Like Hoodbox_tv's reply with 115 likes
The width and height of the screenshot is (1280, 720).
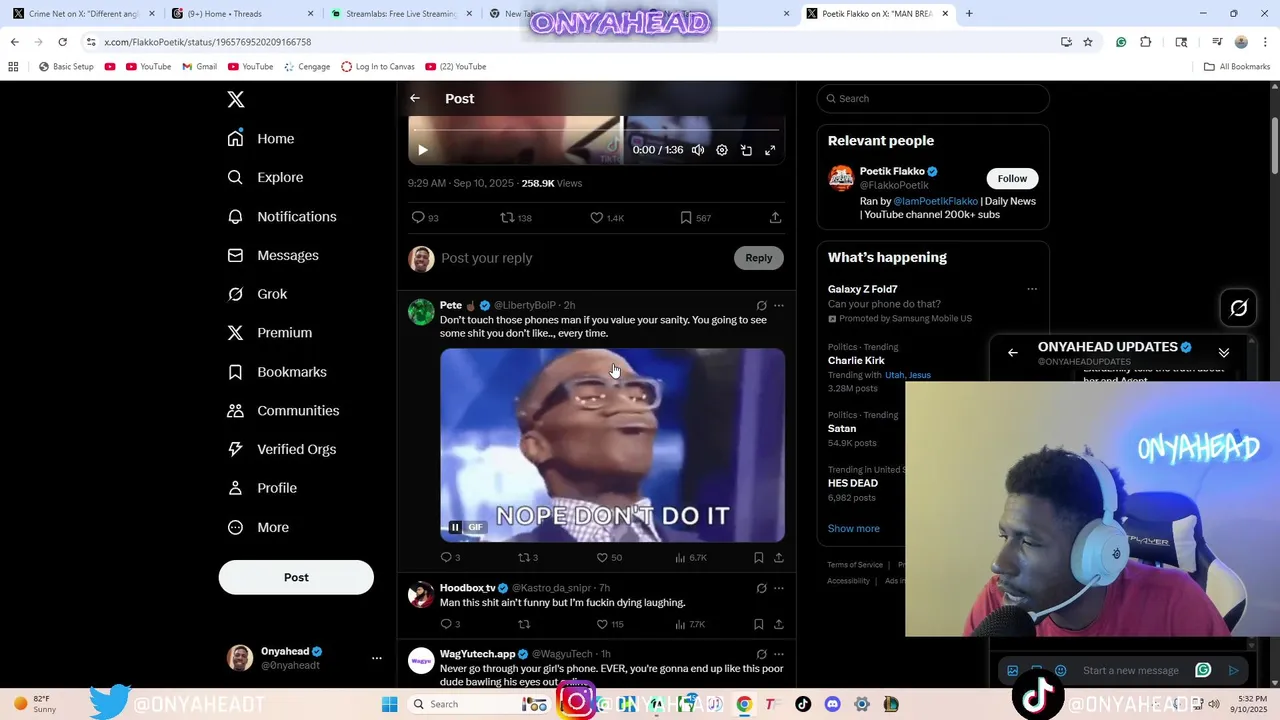coord(602,624)
